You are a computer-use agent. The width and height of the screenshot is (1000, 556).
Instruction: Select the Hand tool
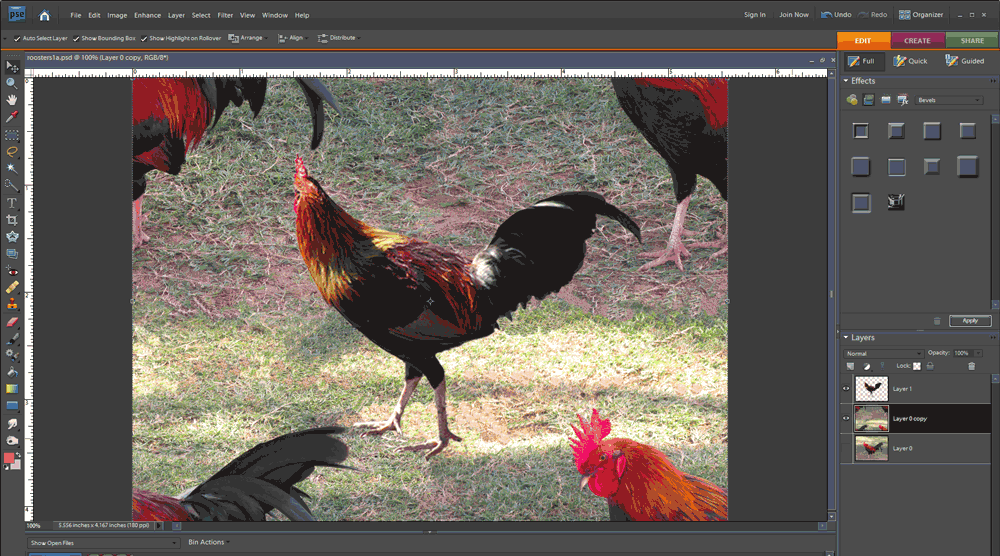tap(12, 100)
